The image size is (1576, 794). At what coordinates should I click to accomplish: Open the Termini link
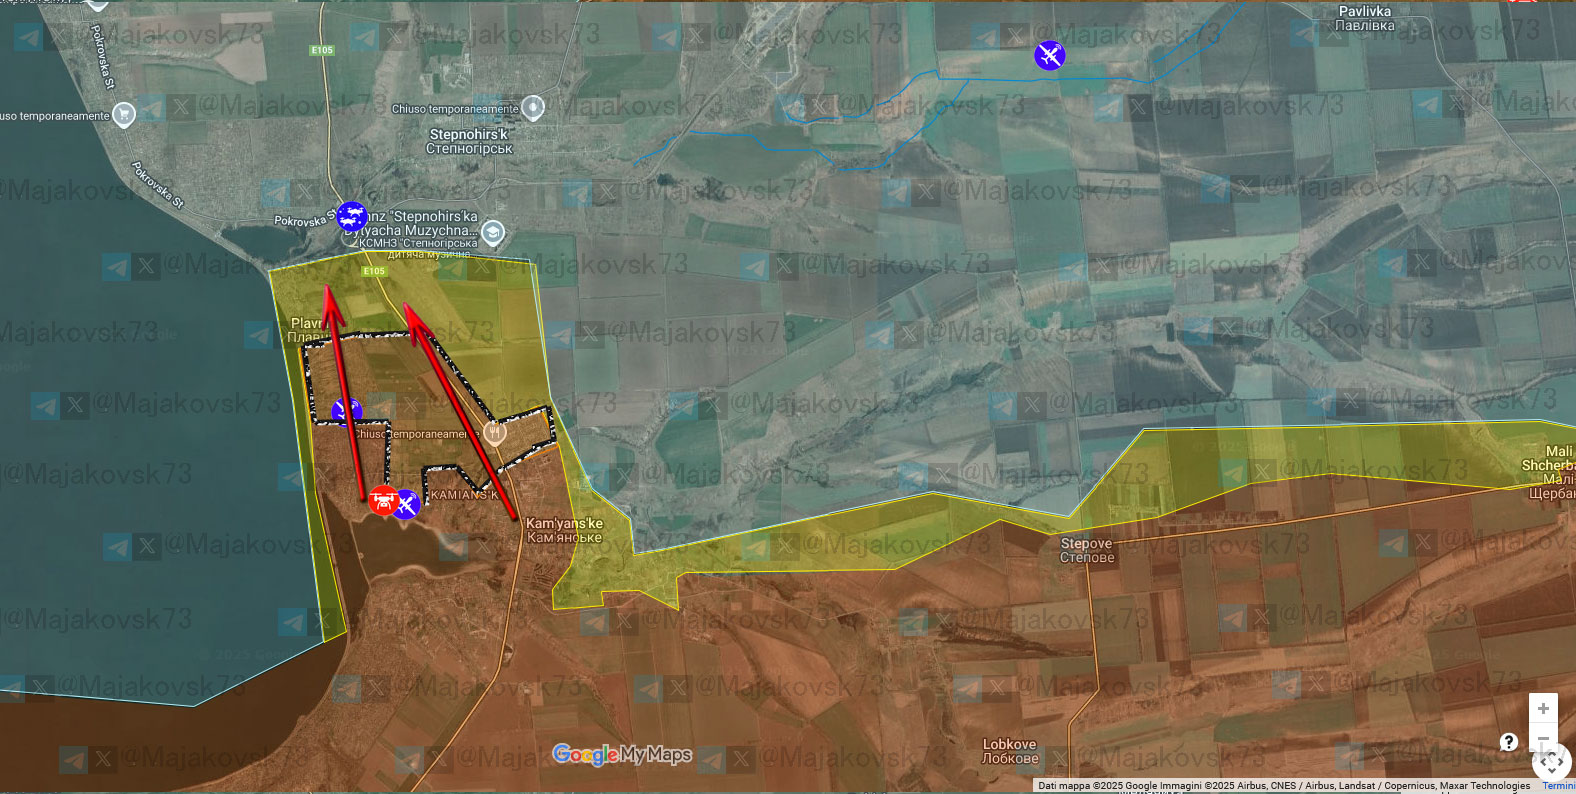(x=1558, y=786)
